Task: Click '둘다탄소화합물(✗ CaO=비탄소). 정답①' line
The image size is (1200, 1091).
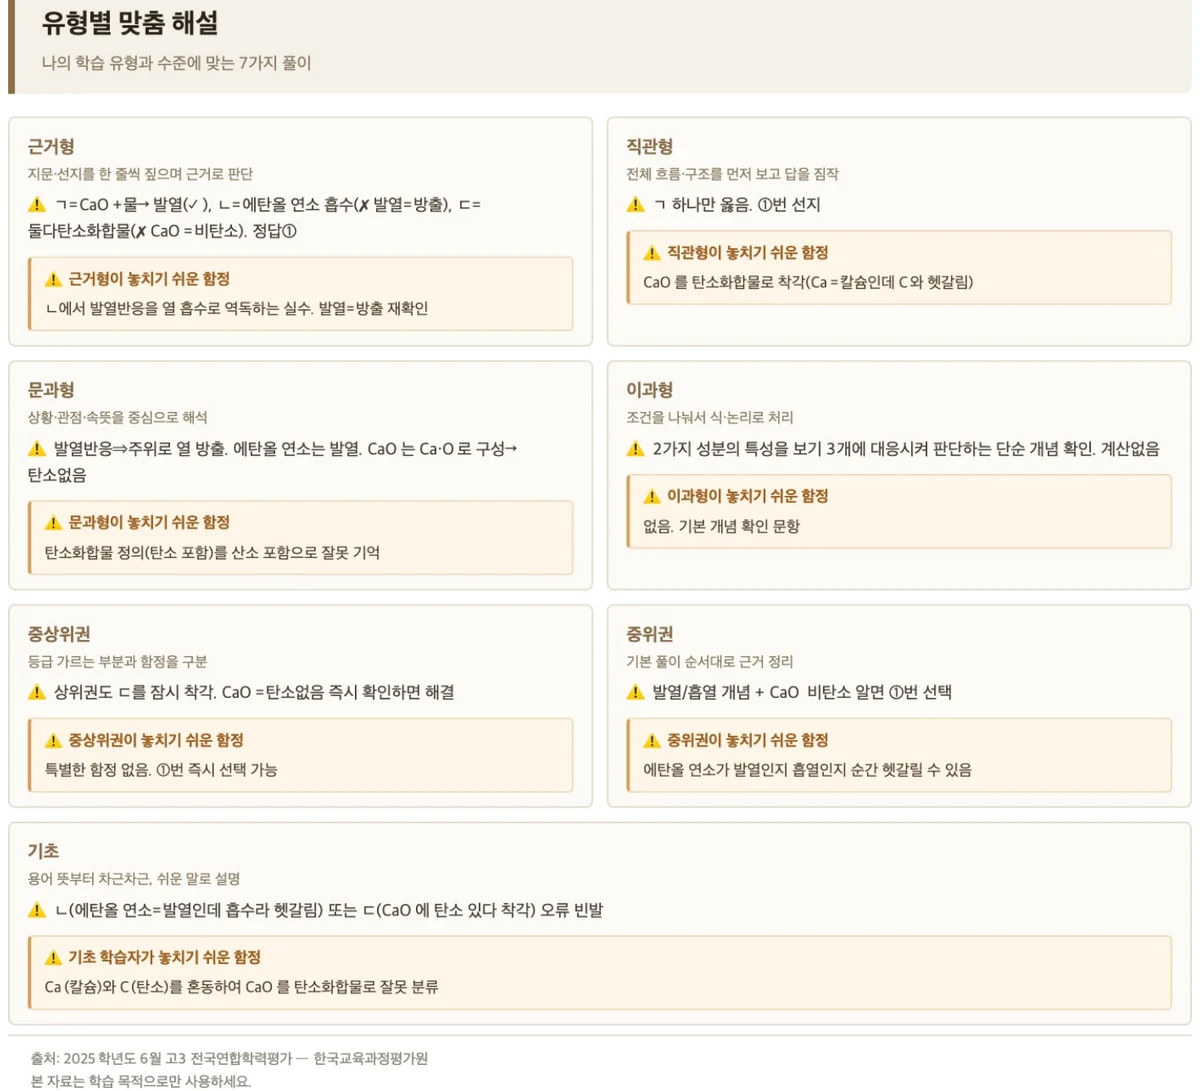Action: coord(162,231)
